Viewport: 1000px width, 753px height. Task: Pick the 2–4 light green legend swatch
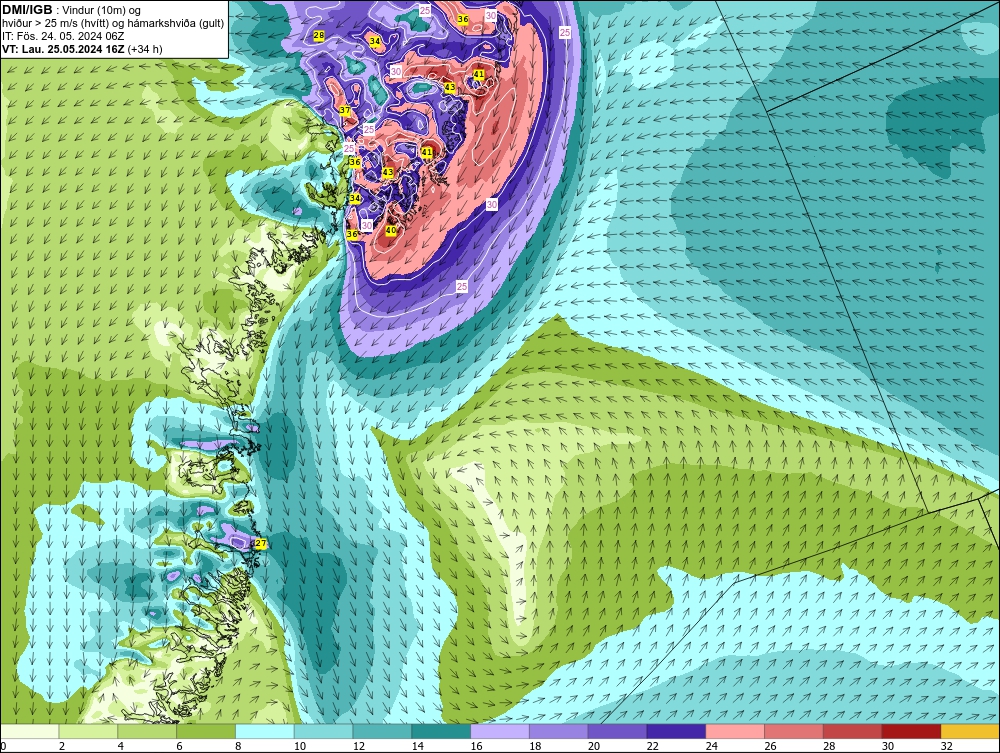click(x=88, y=731)
